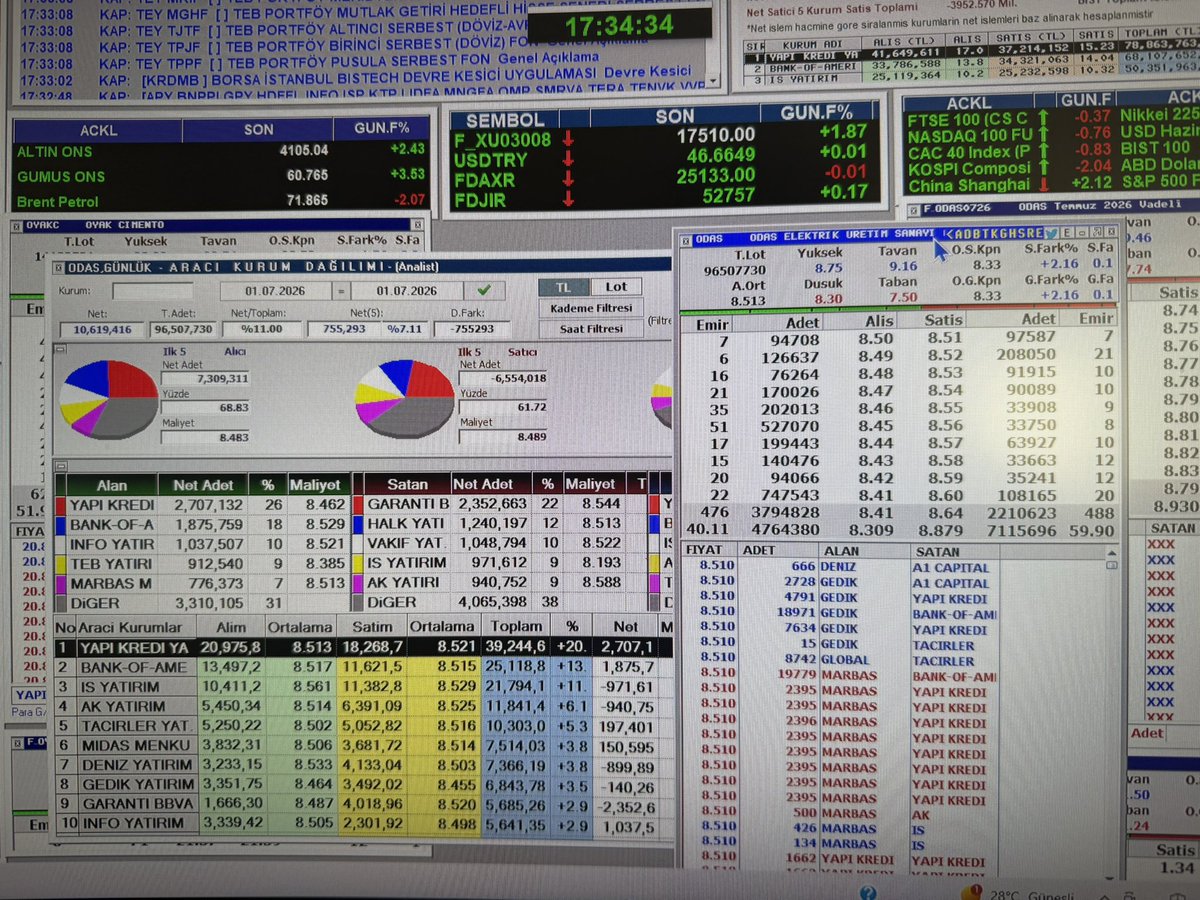This screenshot has height=900, width=1200.
Task: Click the FIYAT header in ODAS trades list
Action: (706, 551)
